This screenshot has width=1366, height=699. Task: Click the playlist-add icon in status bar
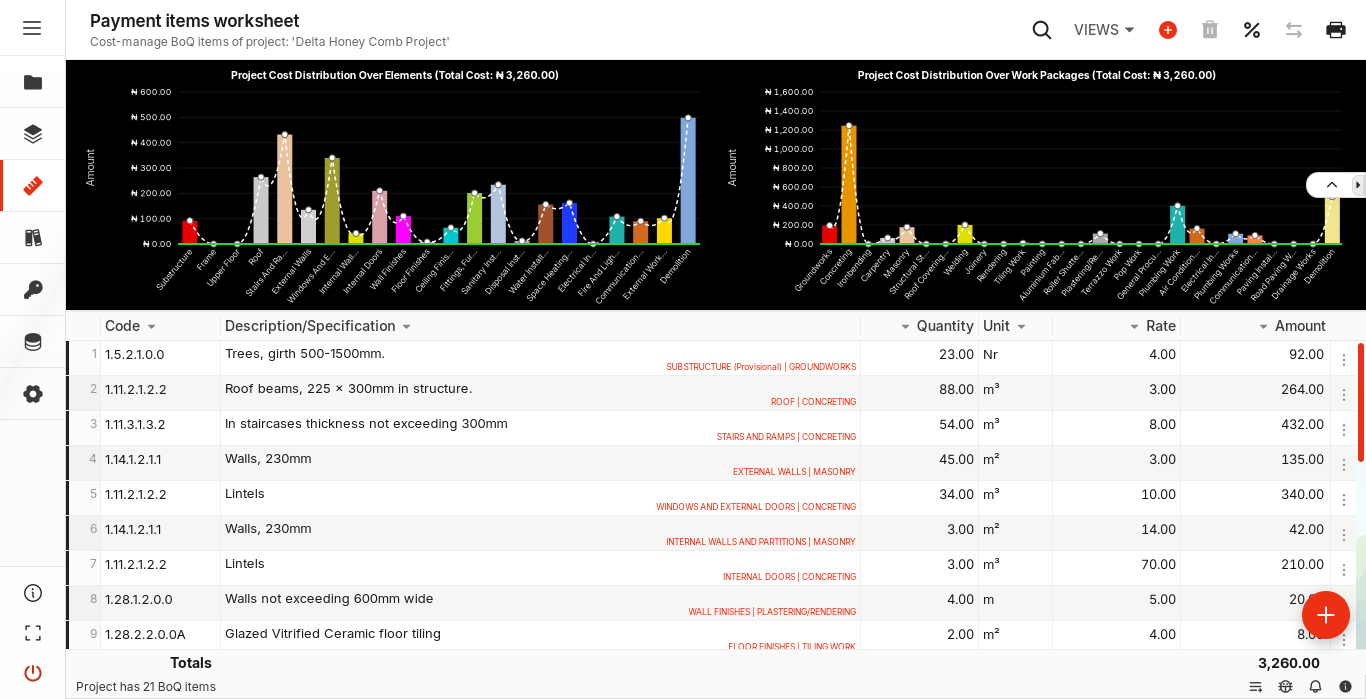(x=1256, y=687)
